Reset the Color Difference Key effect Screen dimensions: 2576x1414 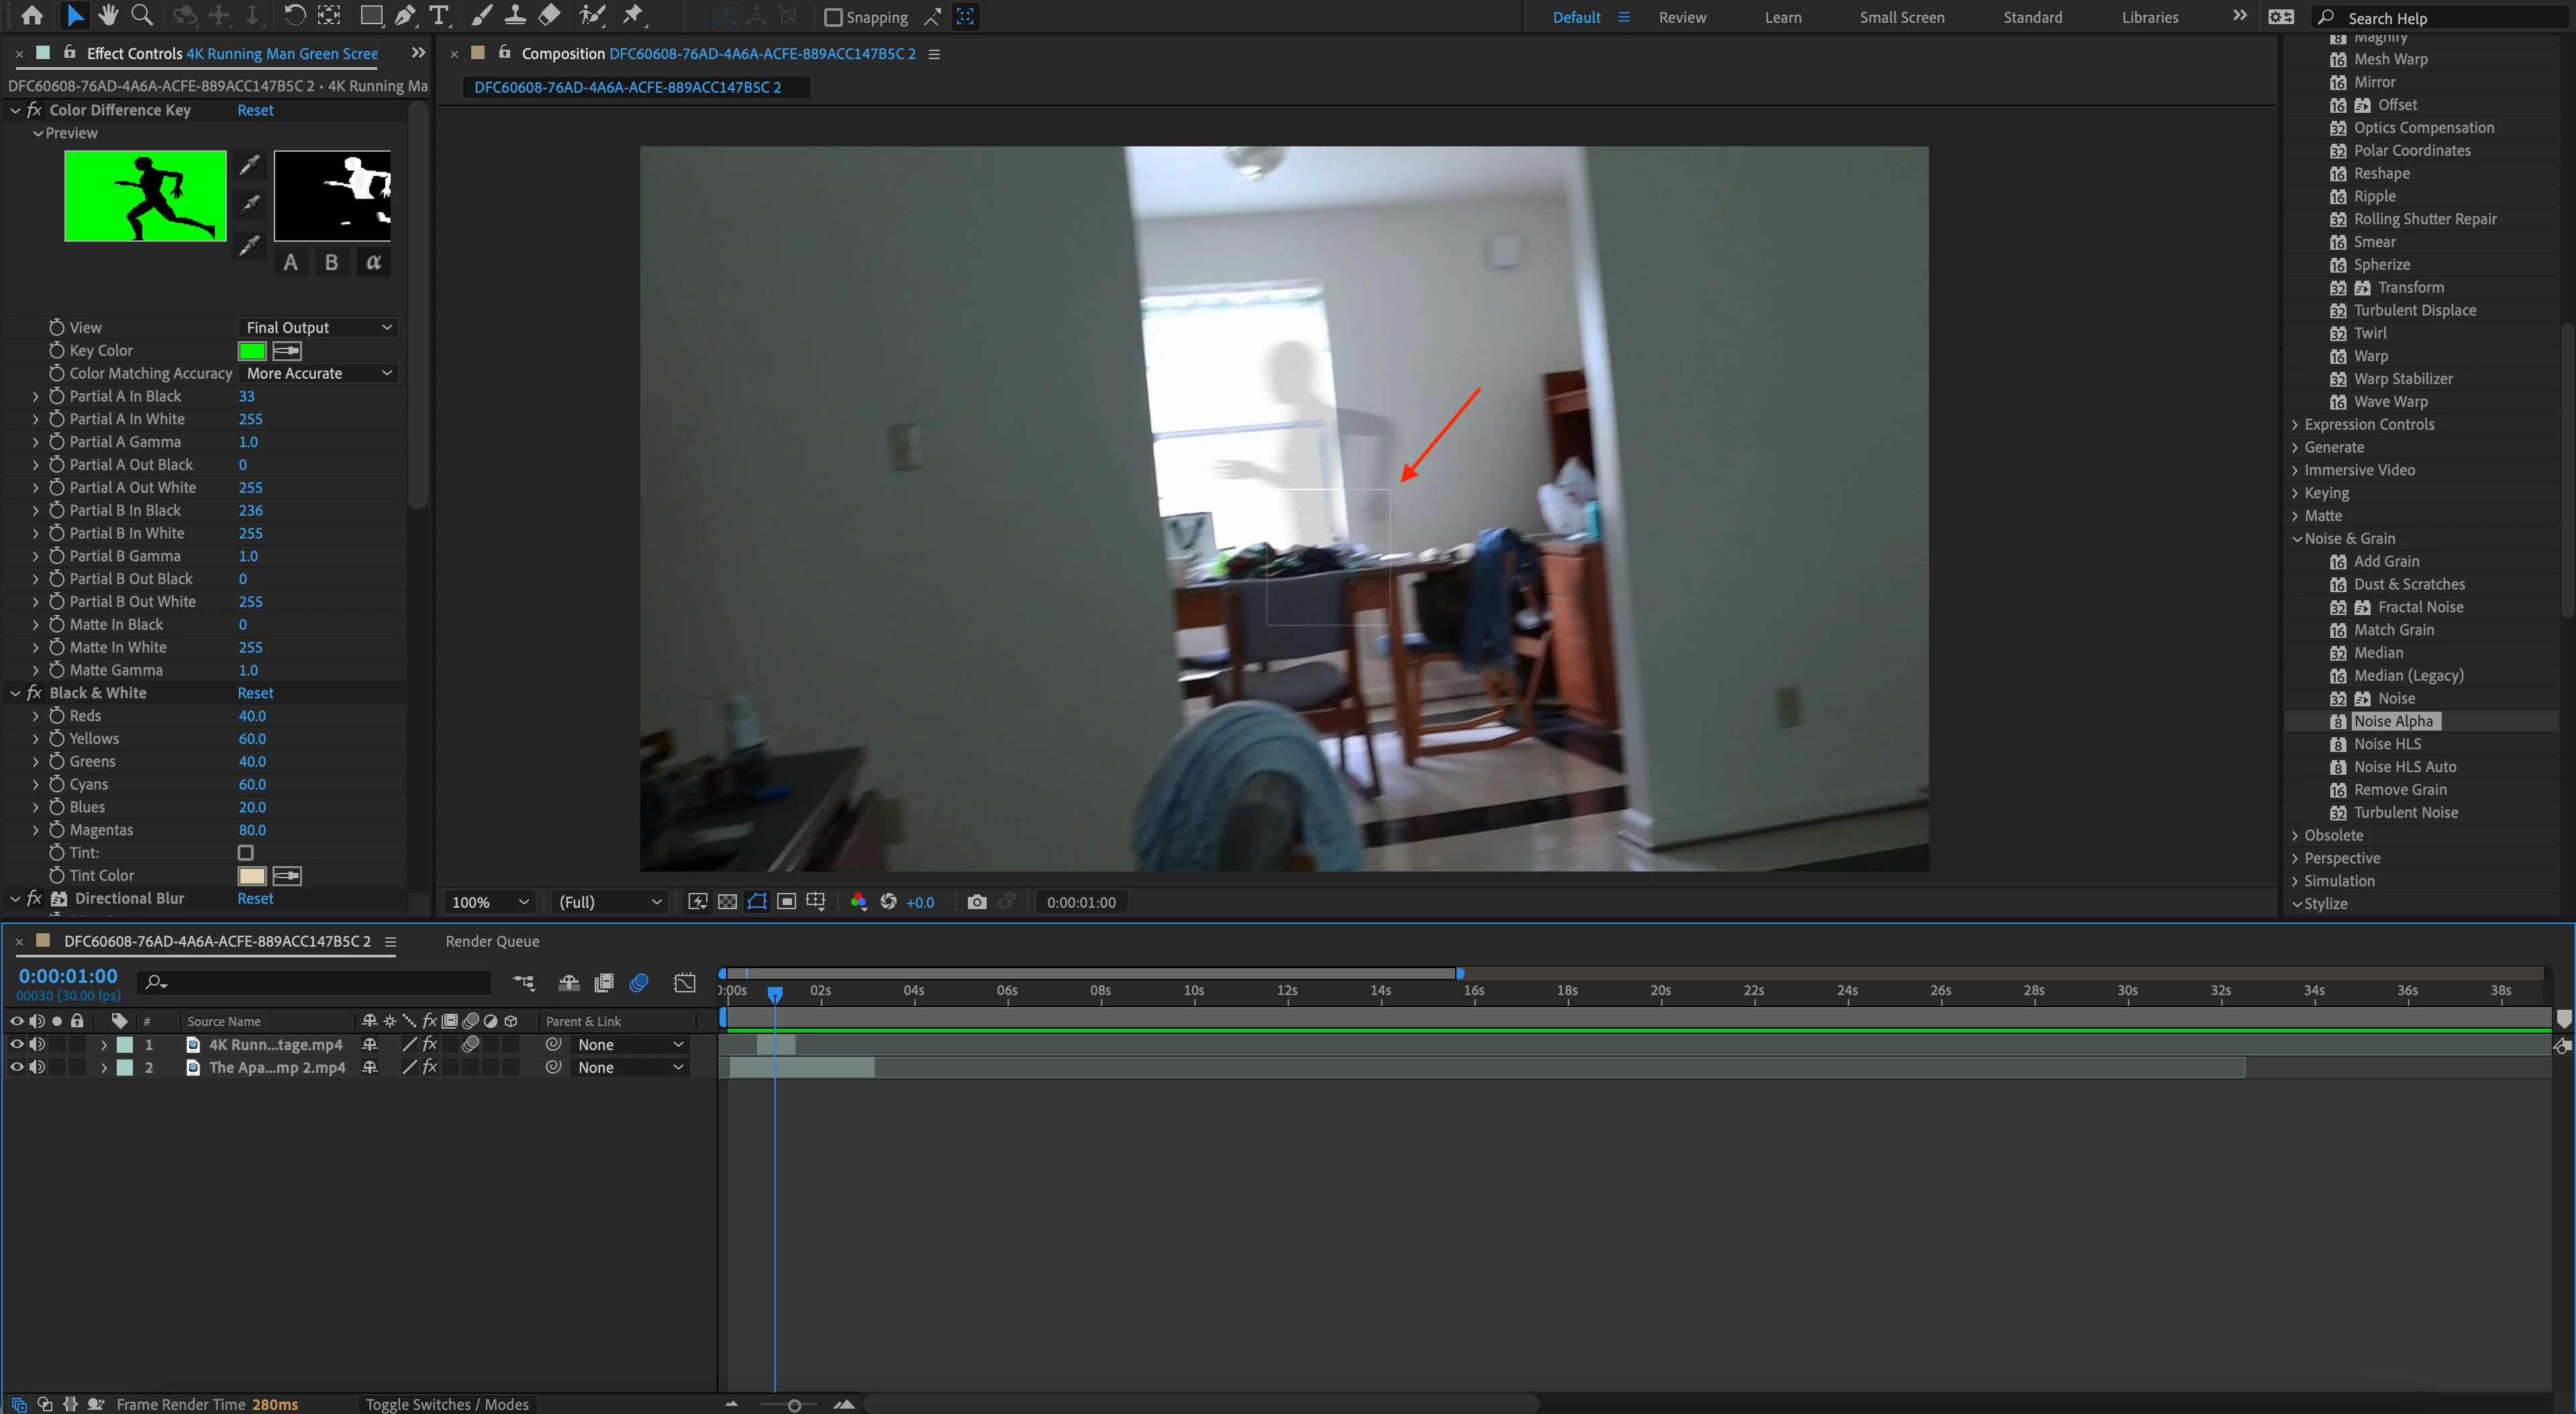255,110
